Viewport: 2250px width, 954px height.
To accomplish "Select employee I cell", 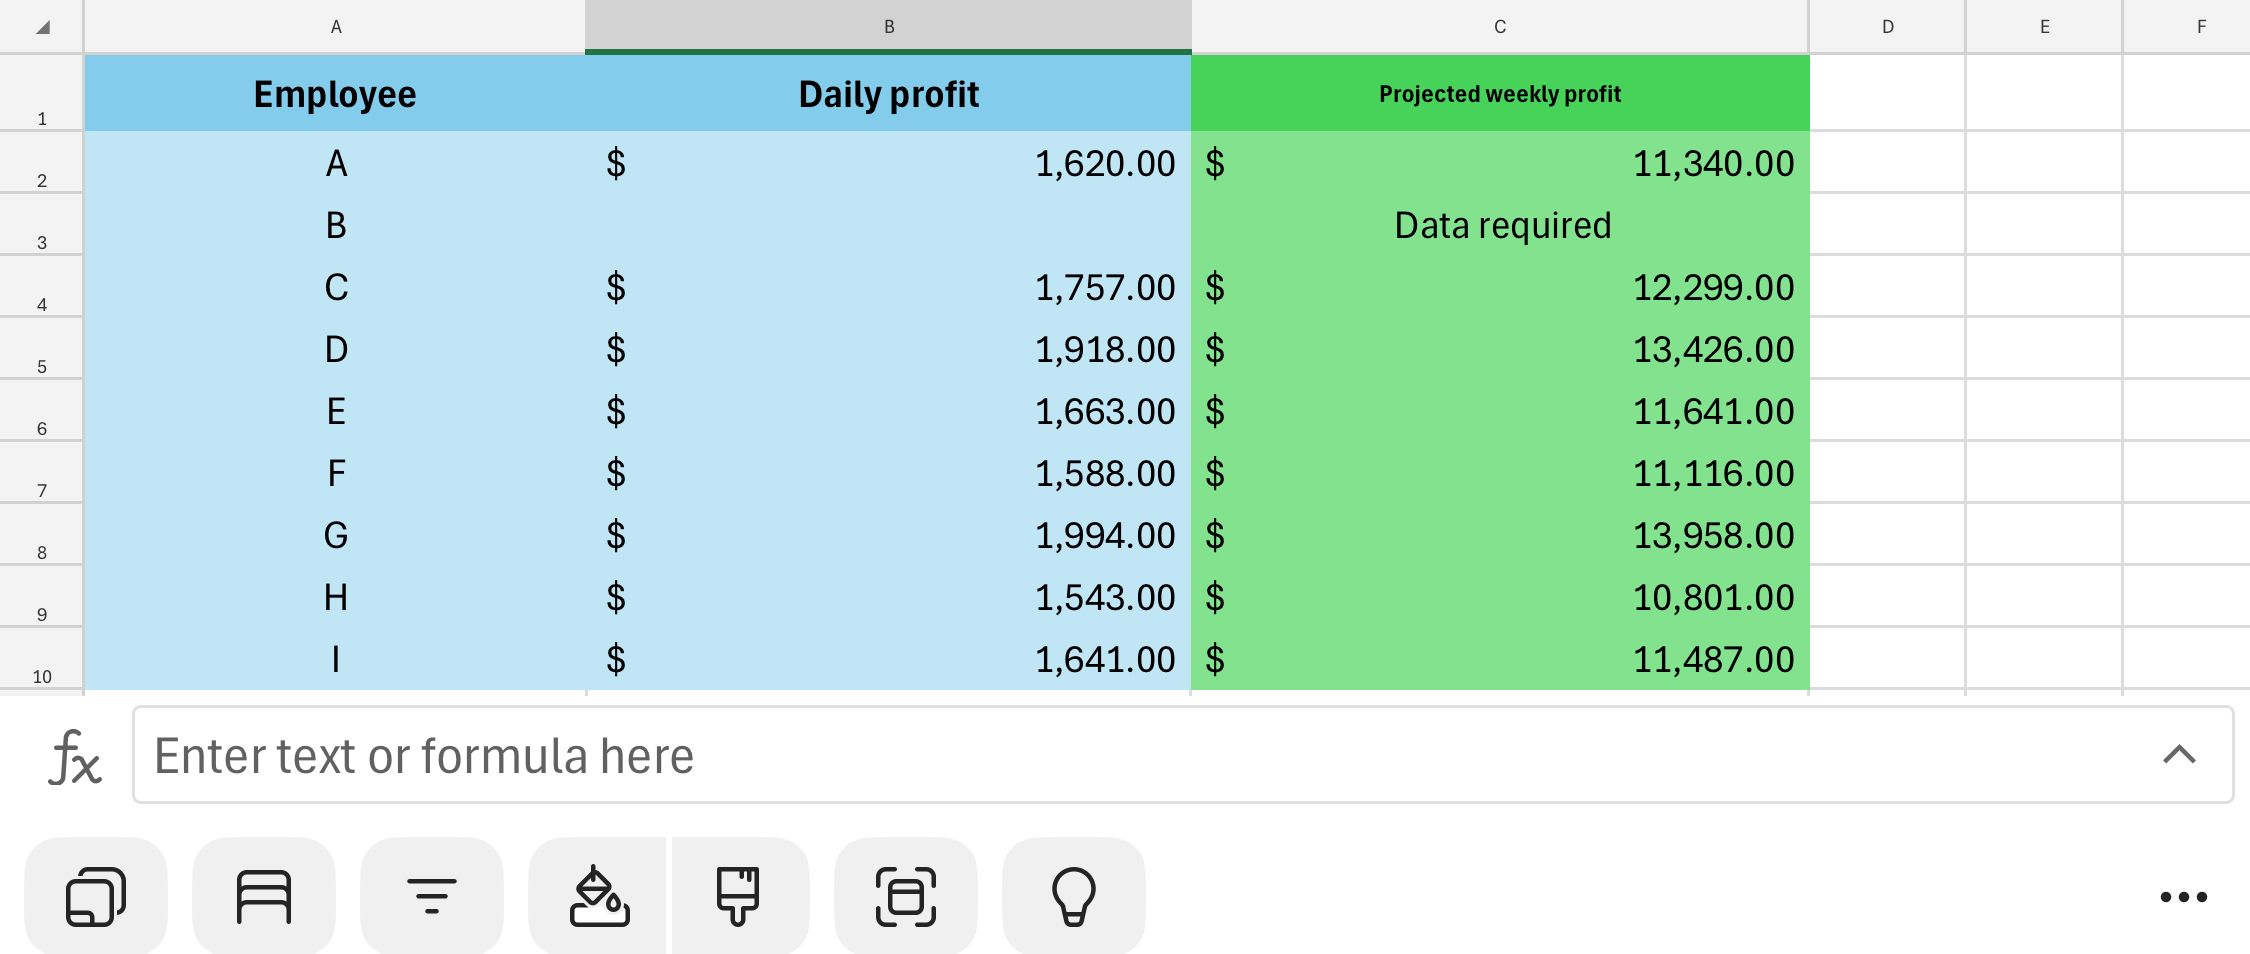I will pyautogui.click(x=335, y=658).
